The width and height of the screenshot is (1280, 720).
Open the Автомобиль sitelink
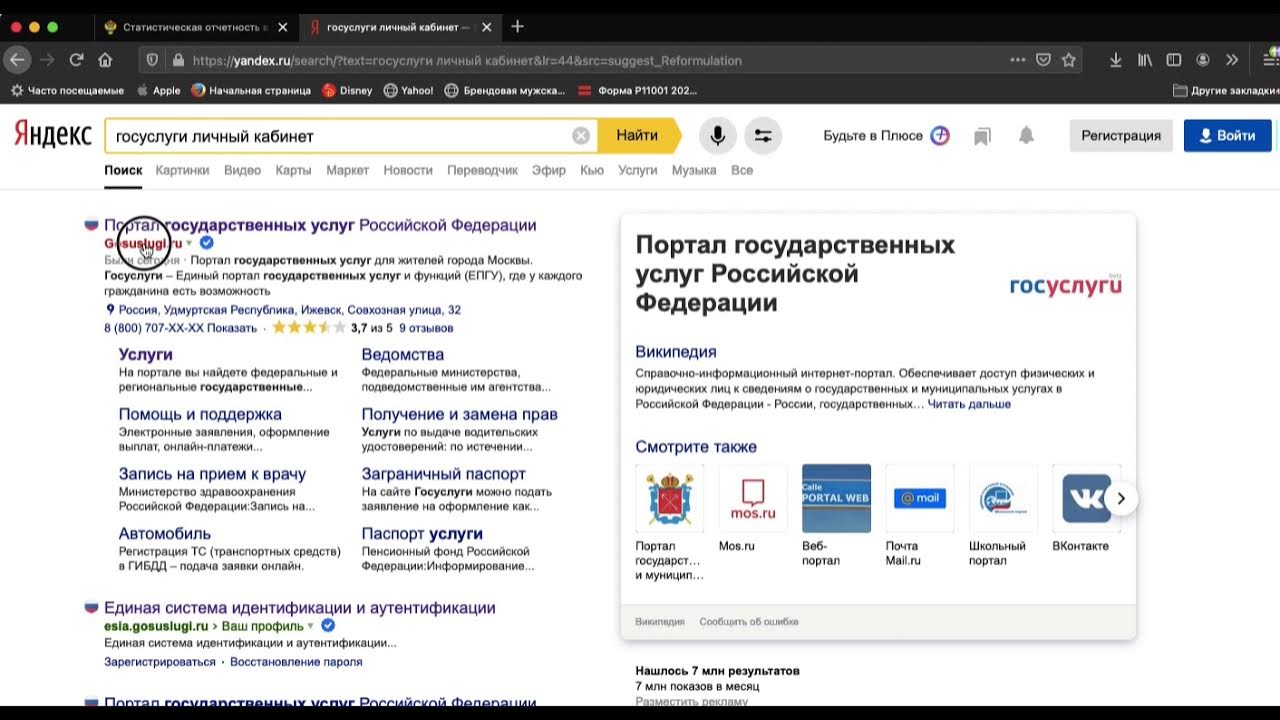[164, 533]
